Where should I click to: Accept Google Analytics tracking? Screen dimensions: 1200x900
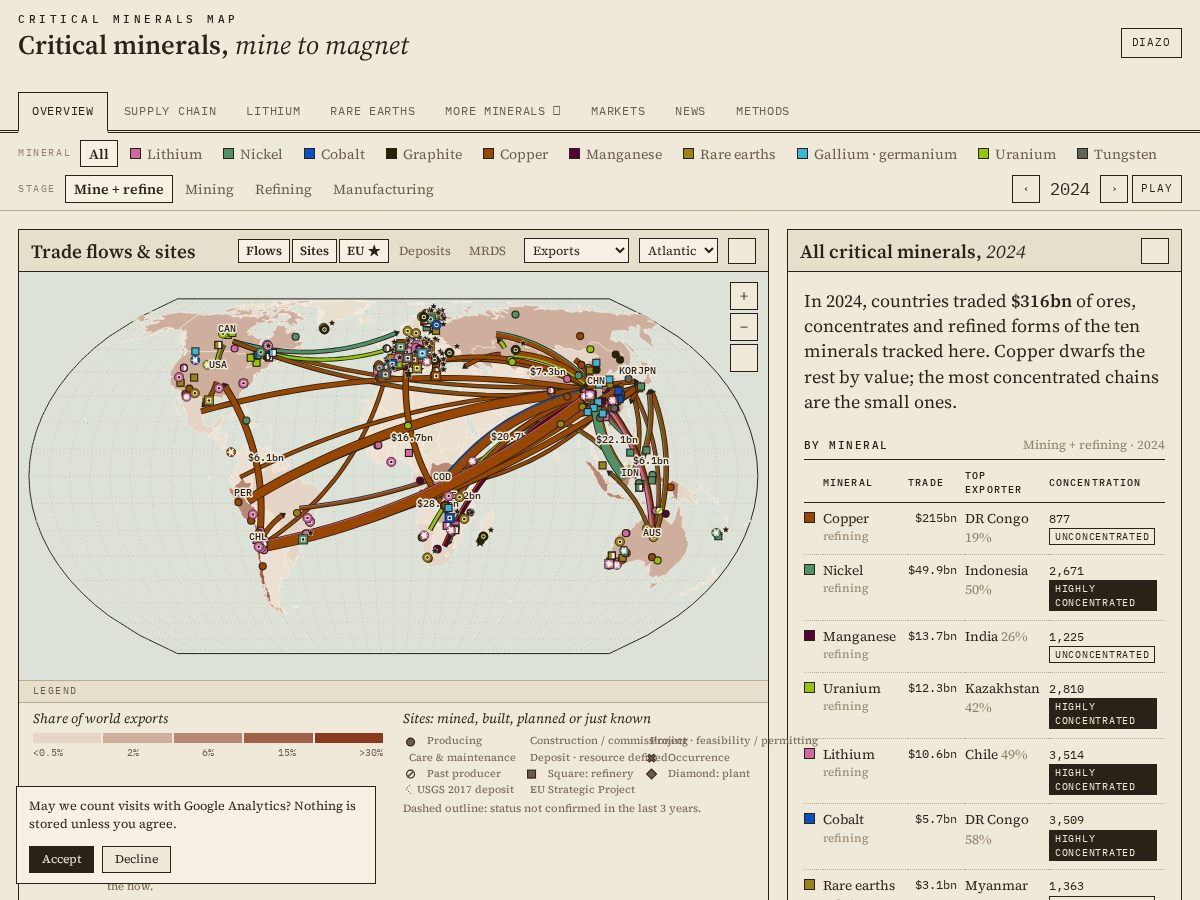pyautogui.click(x=61, y=859)
